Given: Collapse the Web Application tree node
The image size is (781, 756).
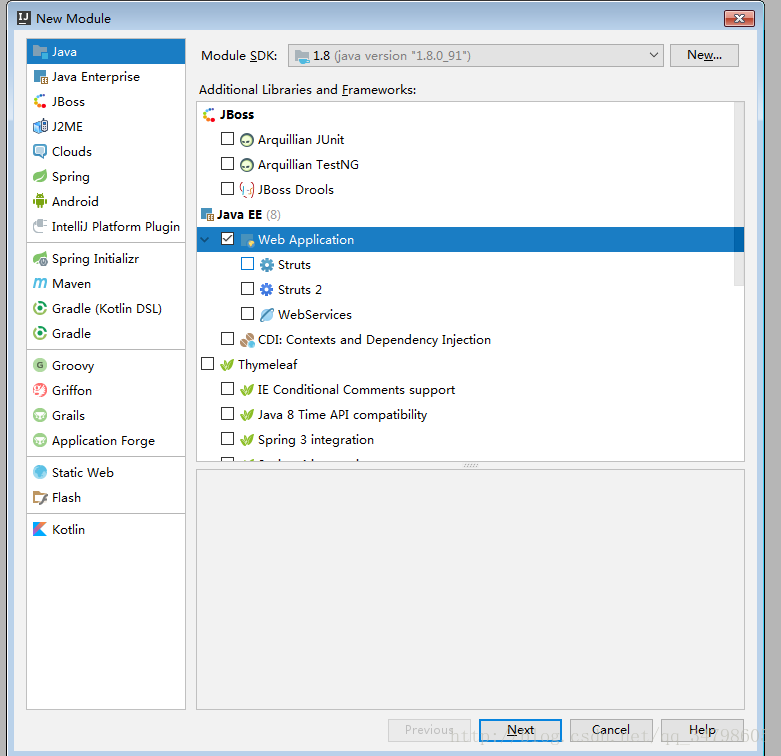Looking at the screenshot, I should coord(205,240).
